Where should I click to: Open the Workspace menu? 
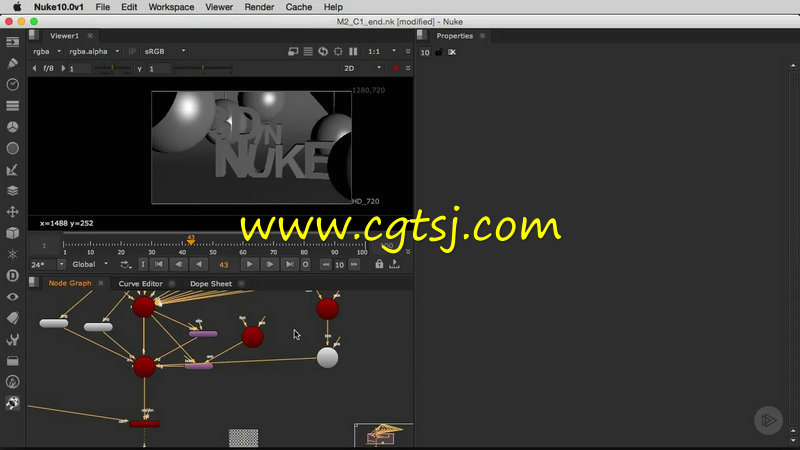pos(171,7)
